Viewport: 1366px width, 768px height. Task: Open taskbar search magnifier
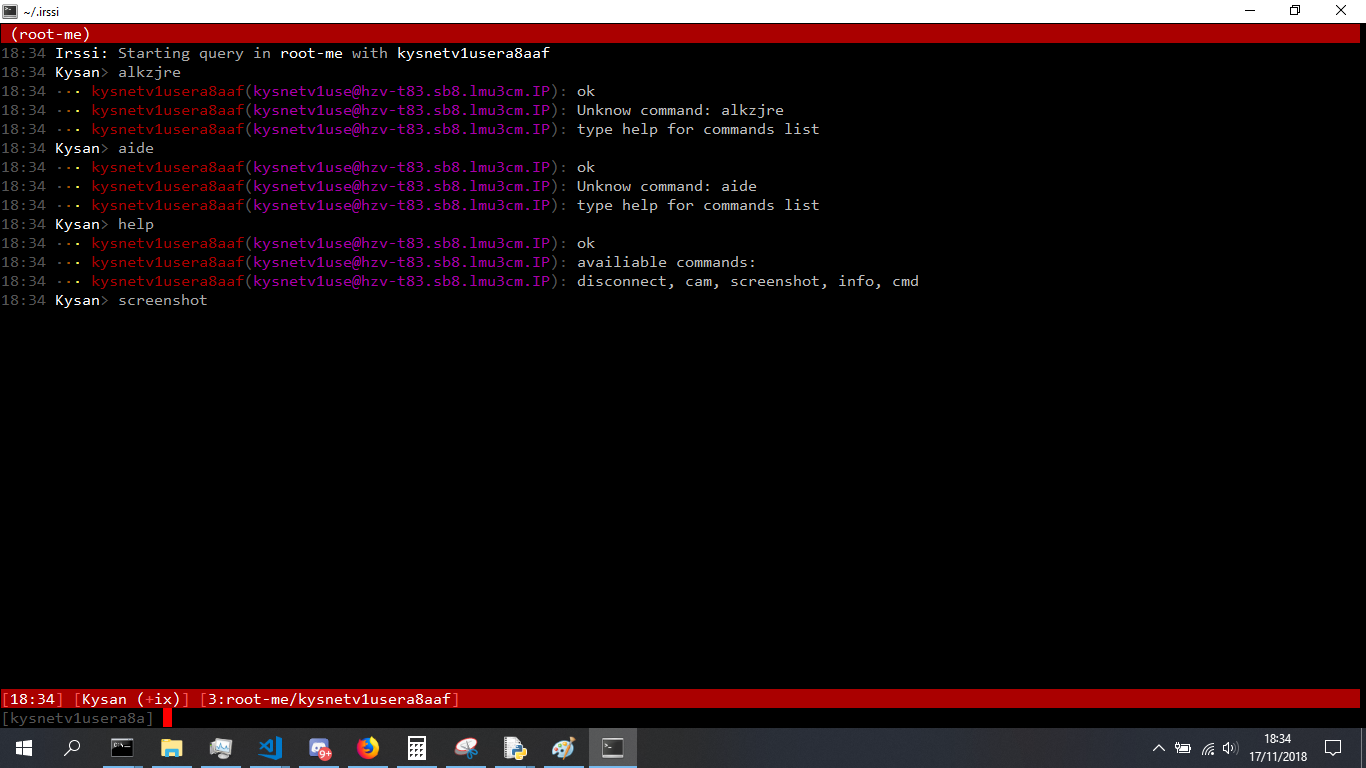point(72,747)
